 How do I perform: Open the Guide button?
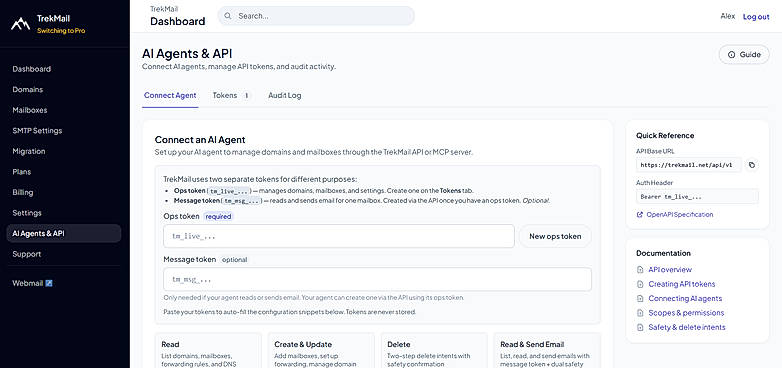[744, 55]
